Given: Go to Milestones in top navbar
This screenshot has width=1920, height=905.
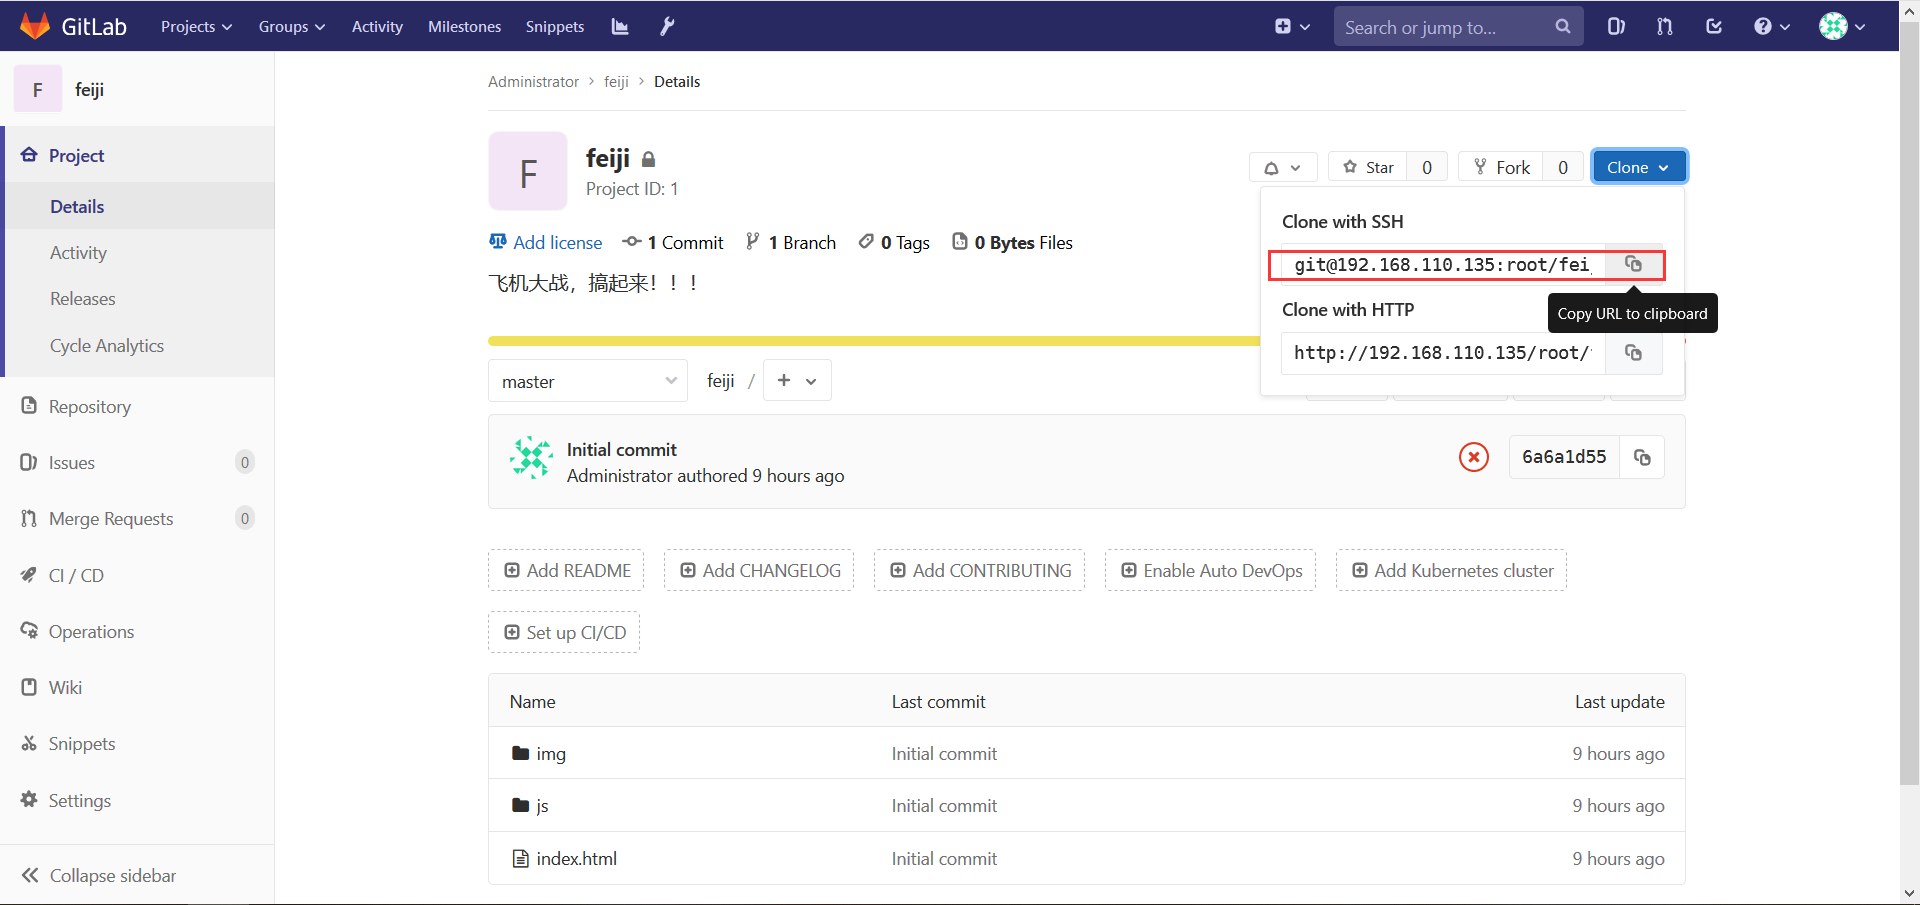Looking at the screenshot, I should 464,27.
